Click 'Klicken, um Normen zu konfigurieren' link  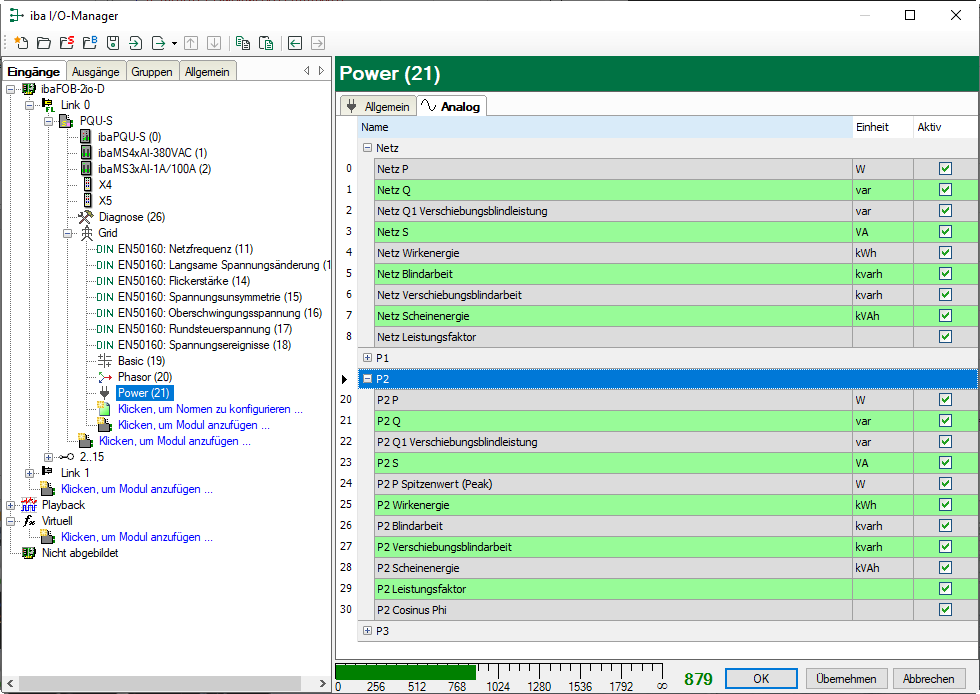pyautogui.click(x=209, y=409)
